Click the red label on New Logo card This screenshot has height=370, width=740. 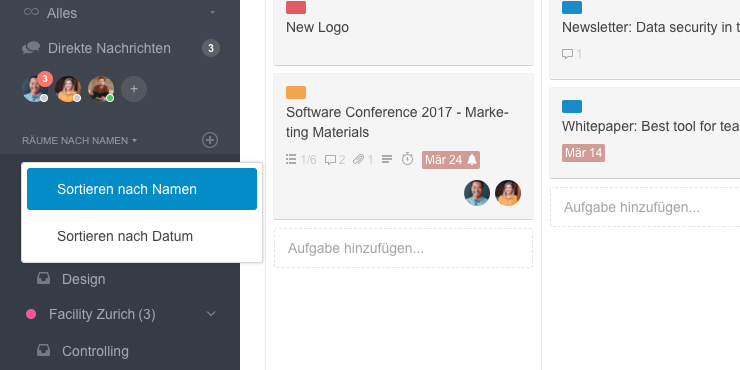click(x=296, y=8)
